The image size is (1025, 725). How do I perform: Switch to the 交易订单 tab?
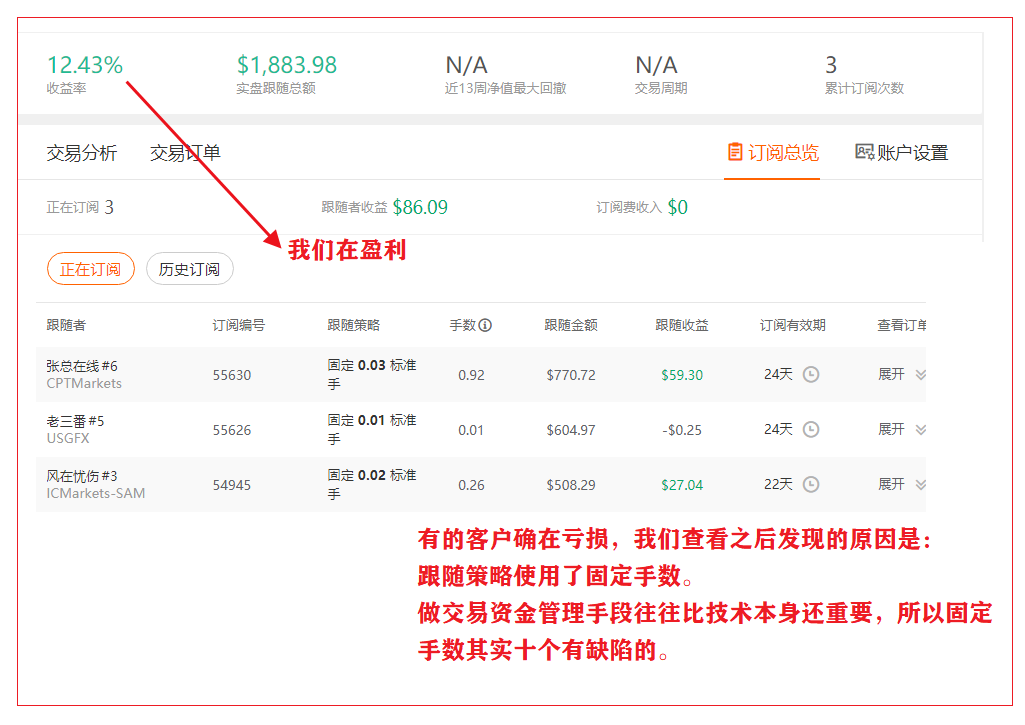click(x=185, y=153)
